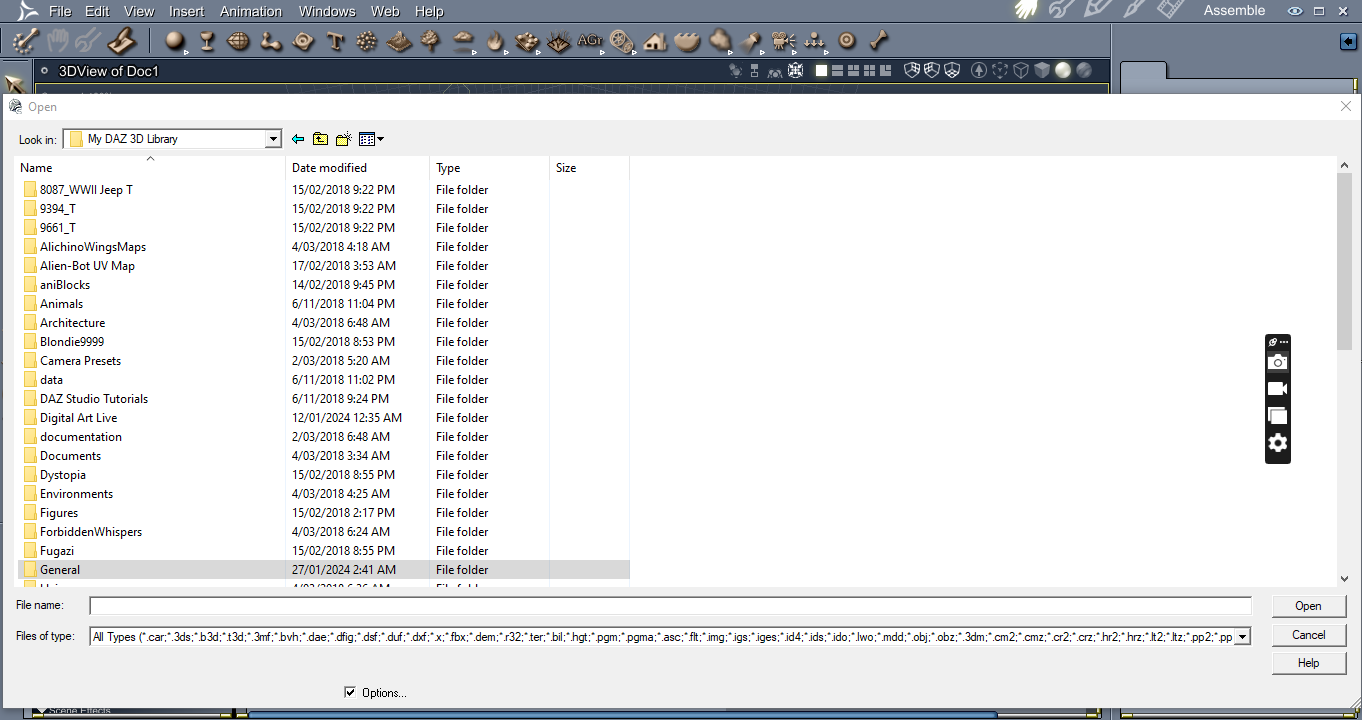Click the AGr toolbar icon
The width and height of the screenshot is (1362, 720).
pyautogui.click(x=590, y=41)
